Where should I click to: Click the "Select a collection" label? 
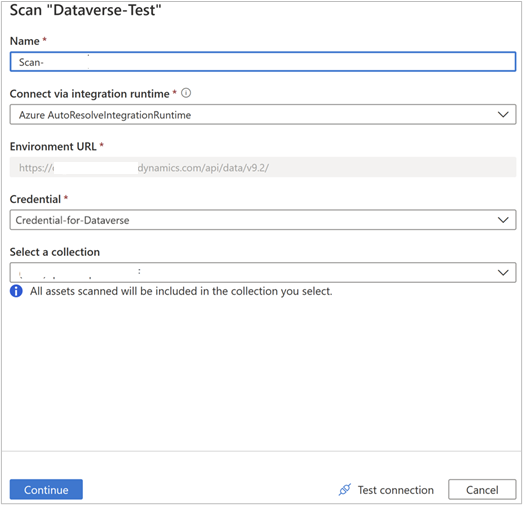pos(55,252)
